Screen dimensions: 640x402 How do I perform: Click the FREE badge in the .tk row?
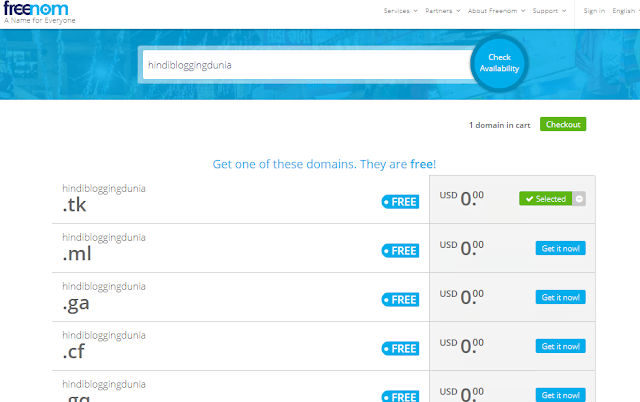point(400,202)
